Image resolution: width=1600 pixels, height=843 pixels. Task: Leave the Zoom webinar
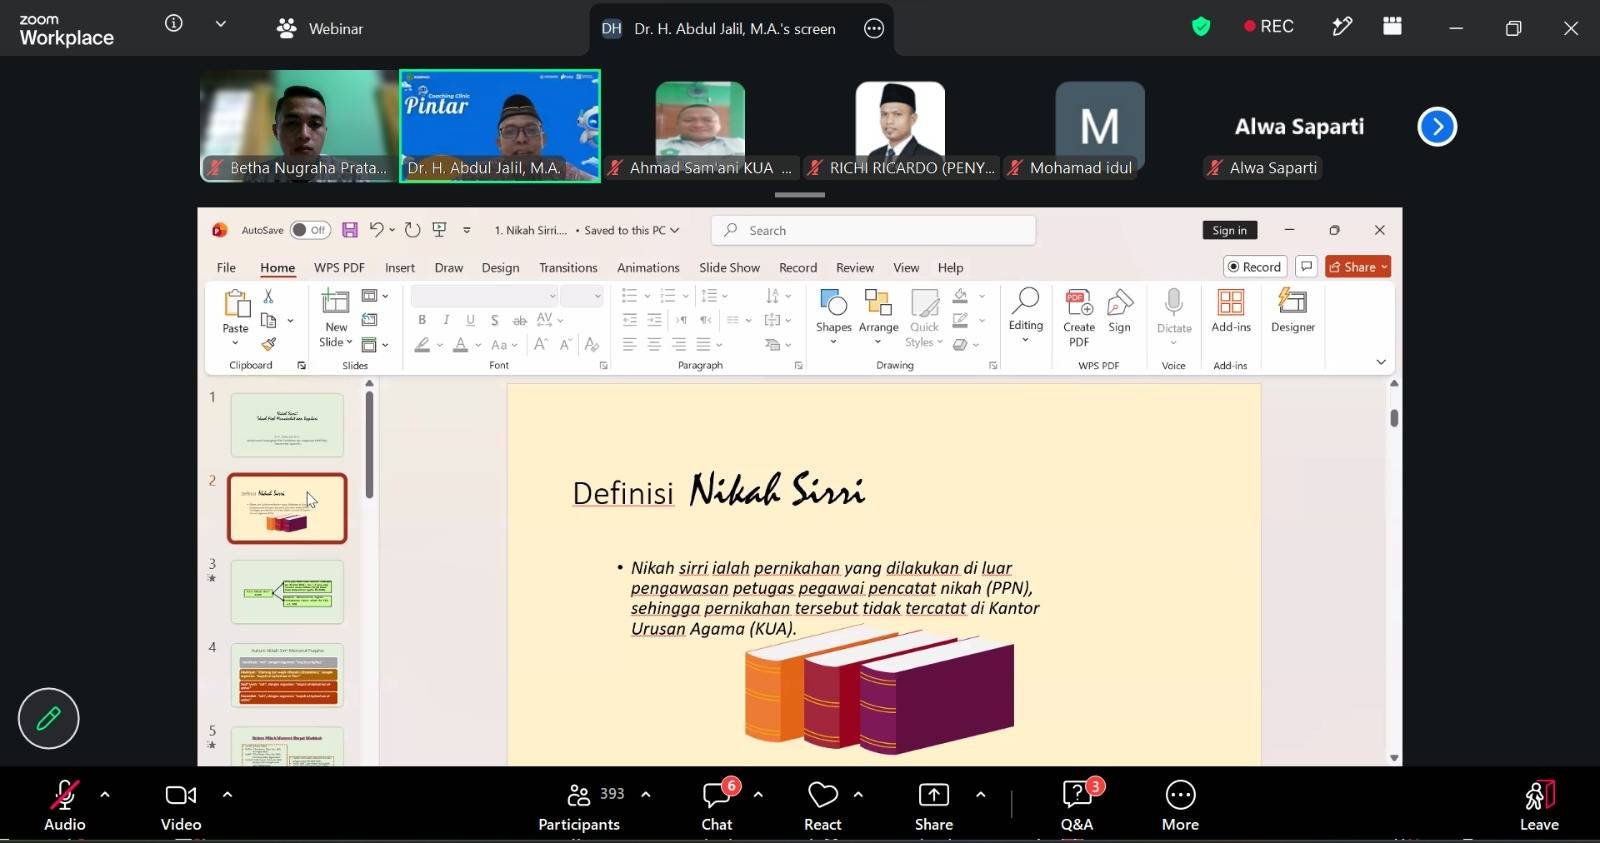click(x=1539, y=805)
